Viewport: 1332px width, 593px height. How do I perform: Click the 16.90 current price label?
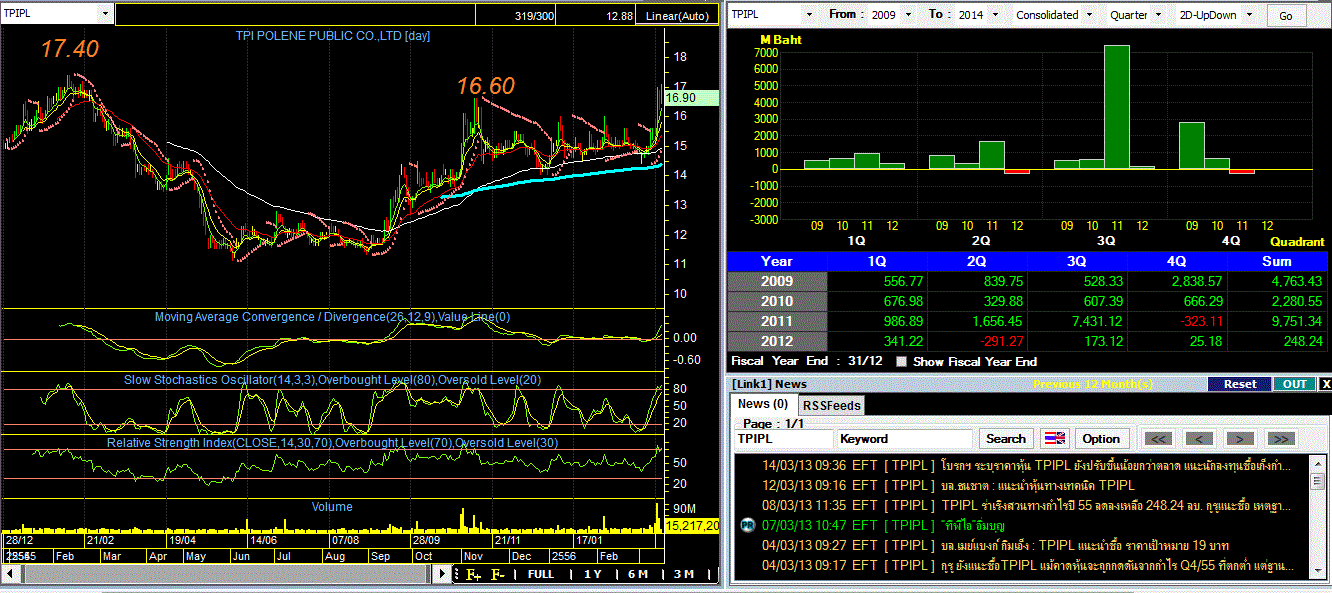tap(691, 98)
